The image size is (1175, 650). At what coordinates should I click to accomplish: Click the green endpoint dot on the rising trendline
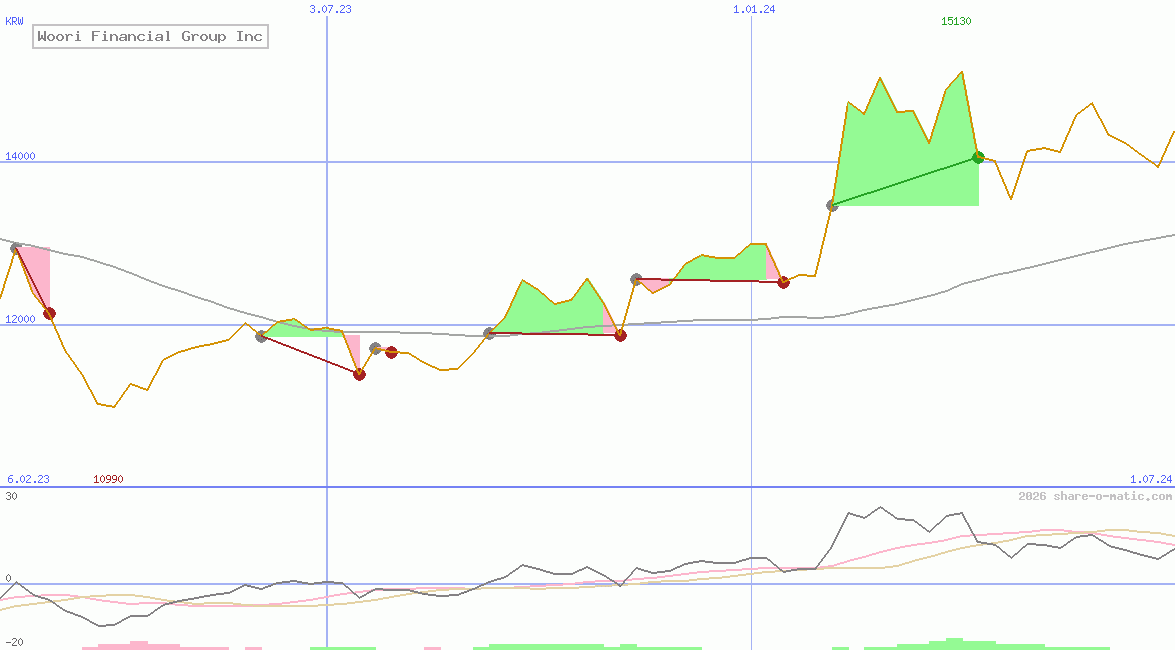tap(977, 156)
